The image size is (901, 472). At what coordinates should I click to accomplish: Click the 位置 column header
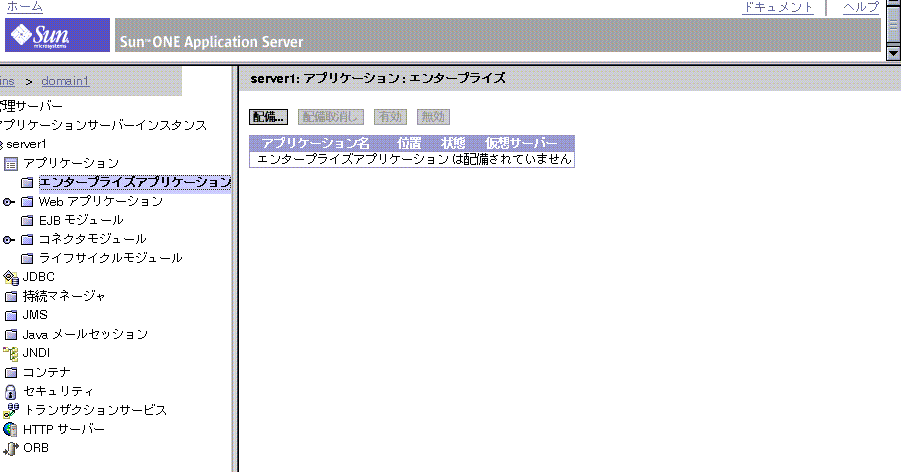409,143
